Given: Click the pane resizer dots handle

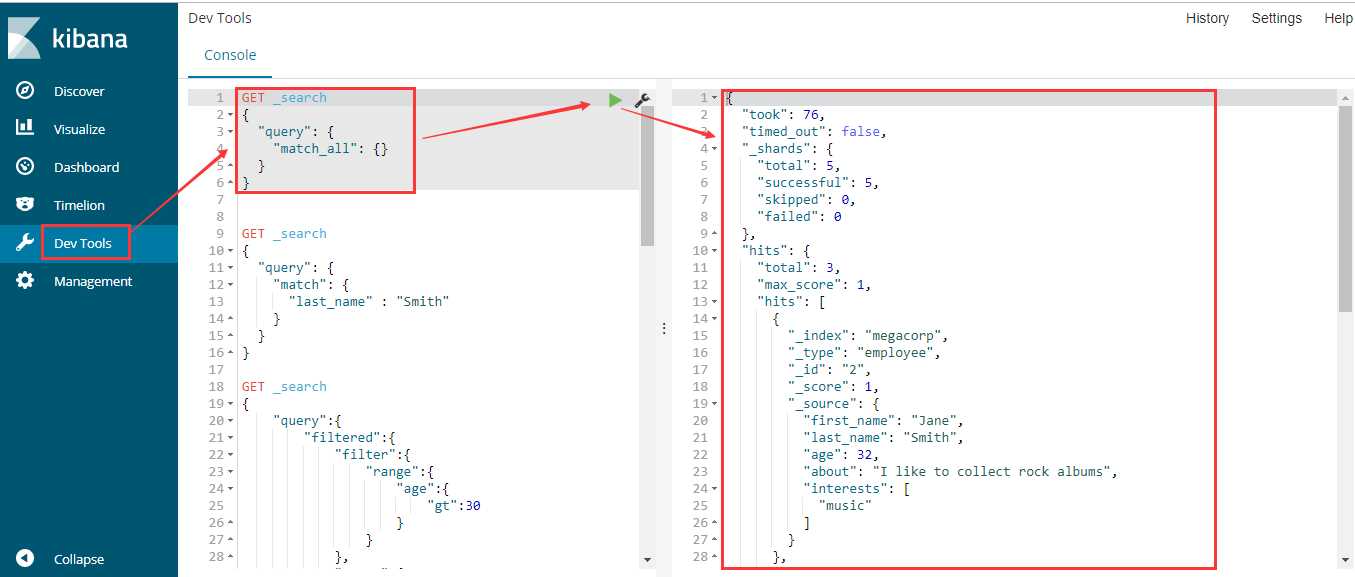Looking at the screenshot, I should 664,328.
